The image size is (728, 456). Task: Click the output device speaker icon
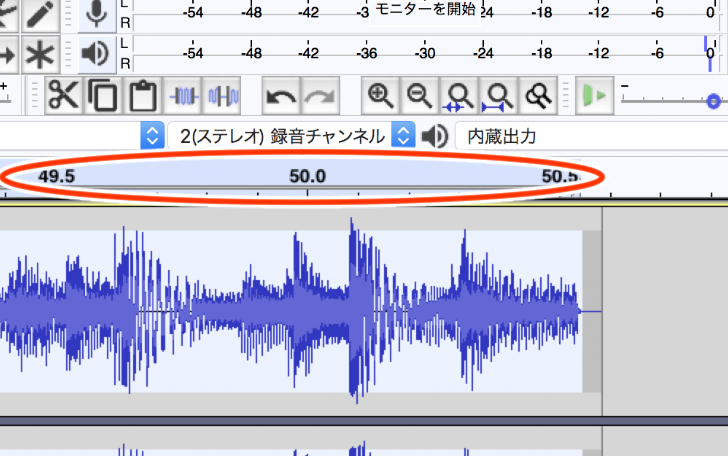[435, 136]
